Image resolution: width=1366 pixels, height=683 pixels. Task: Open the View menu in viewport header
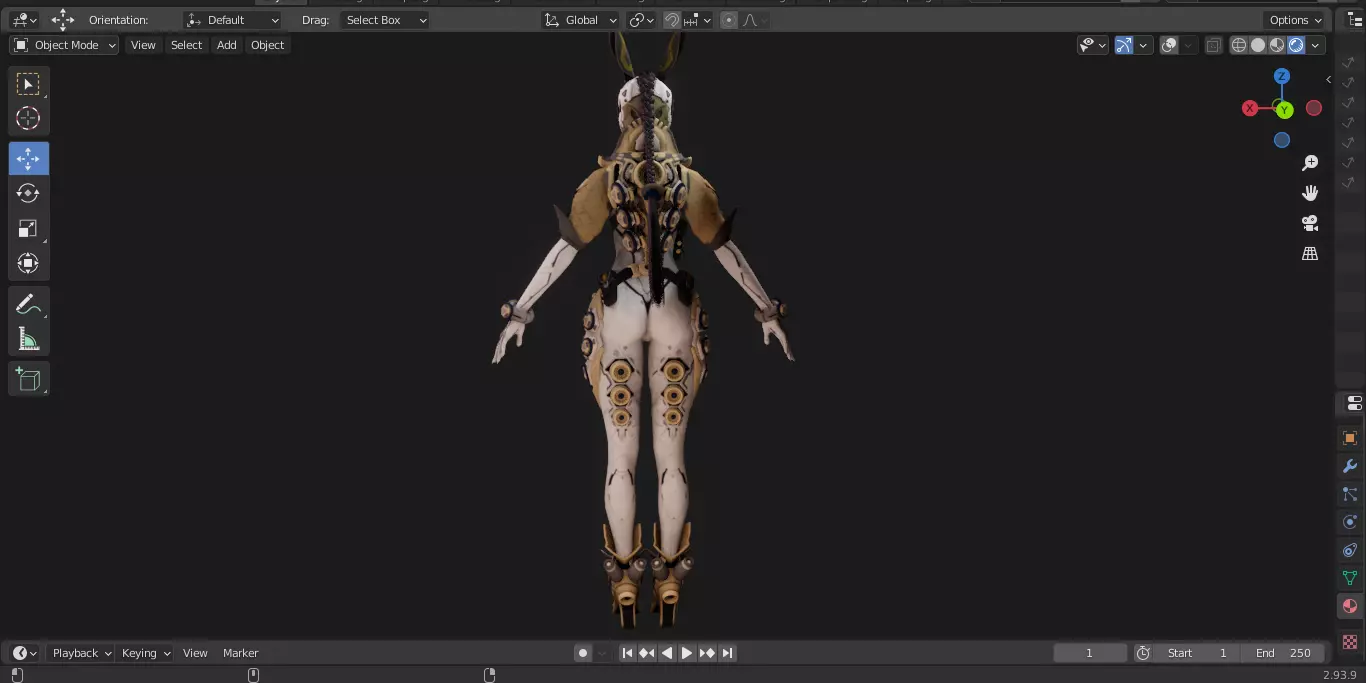click(143, 45)
